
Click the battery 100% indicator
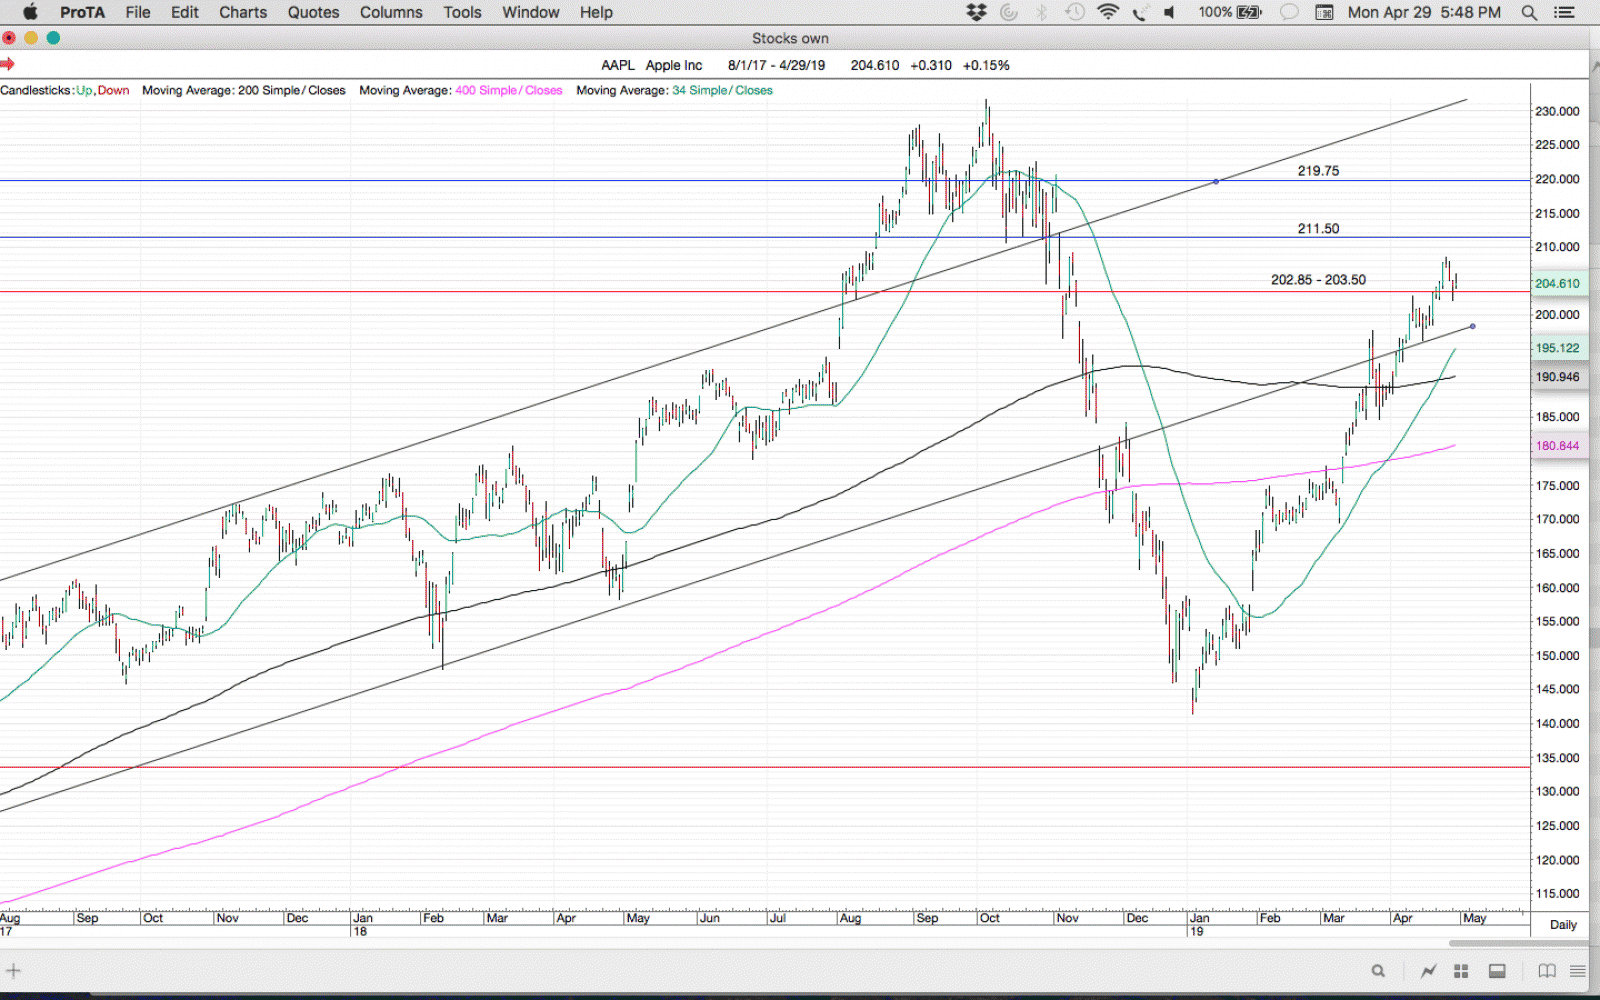click(x=1230, y=12)
